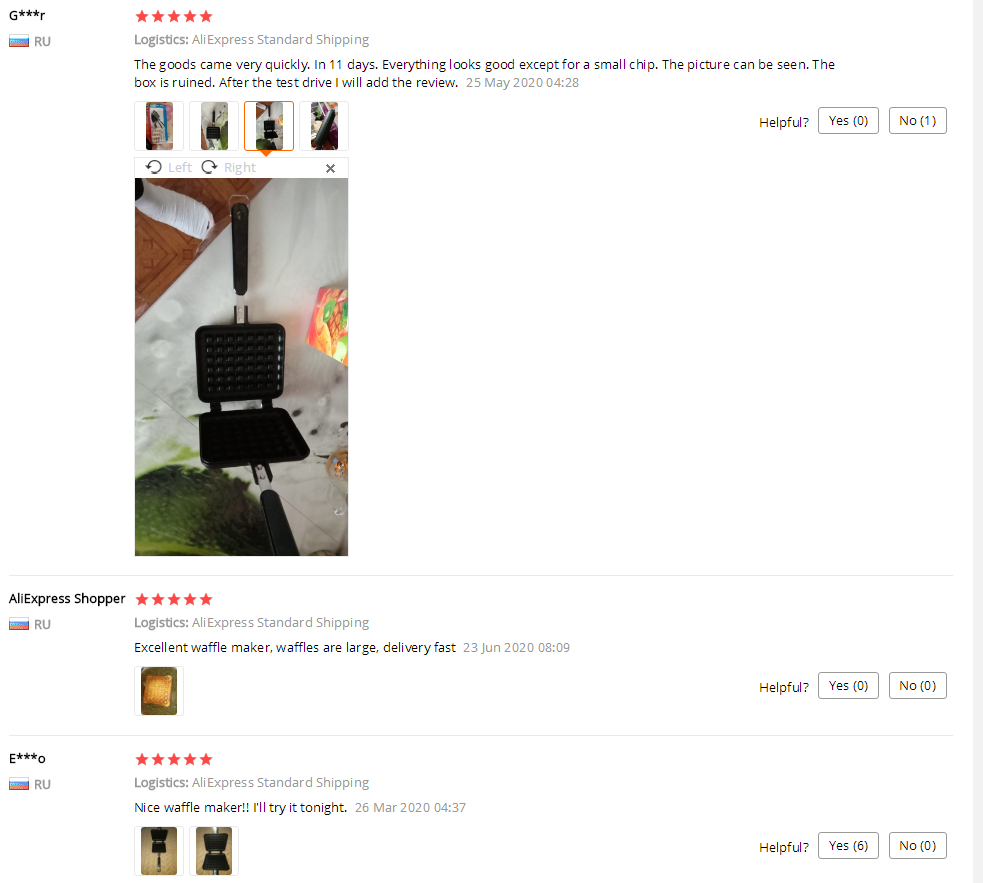The image size is (983, 883).
Task: Open first thumbnail in G***r's review
Action: pos(159,126)
